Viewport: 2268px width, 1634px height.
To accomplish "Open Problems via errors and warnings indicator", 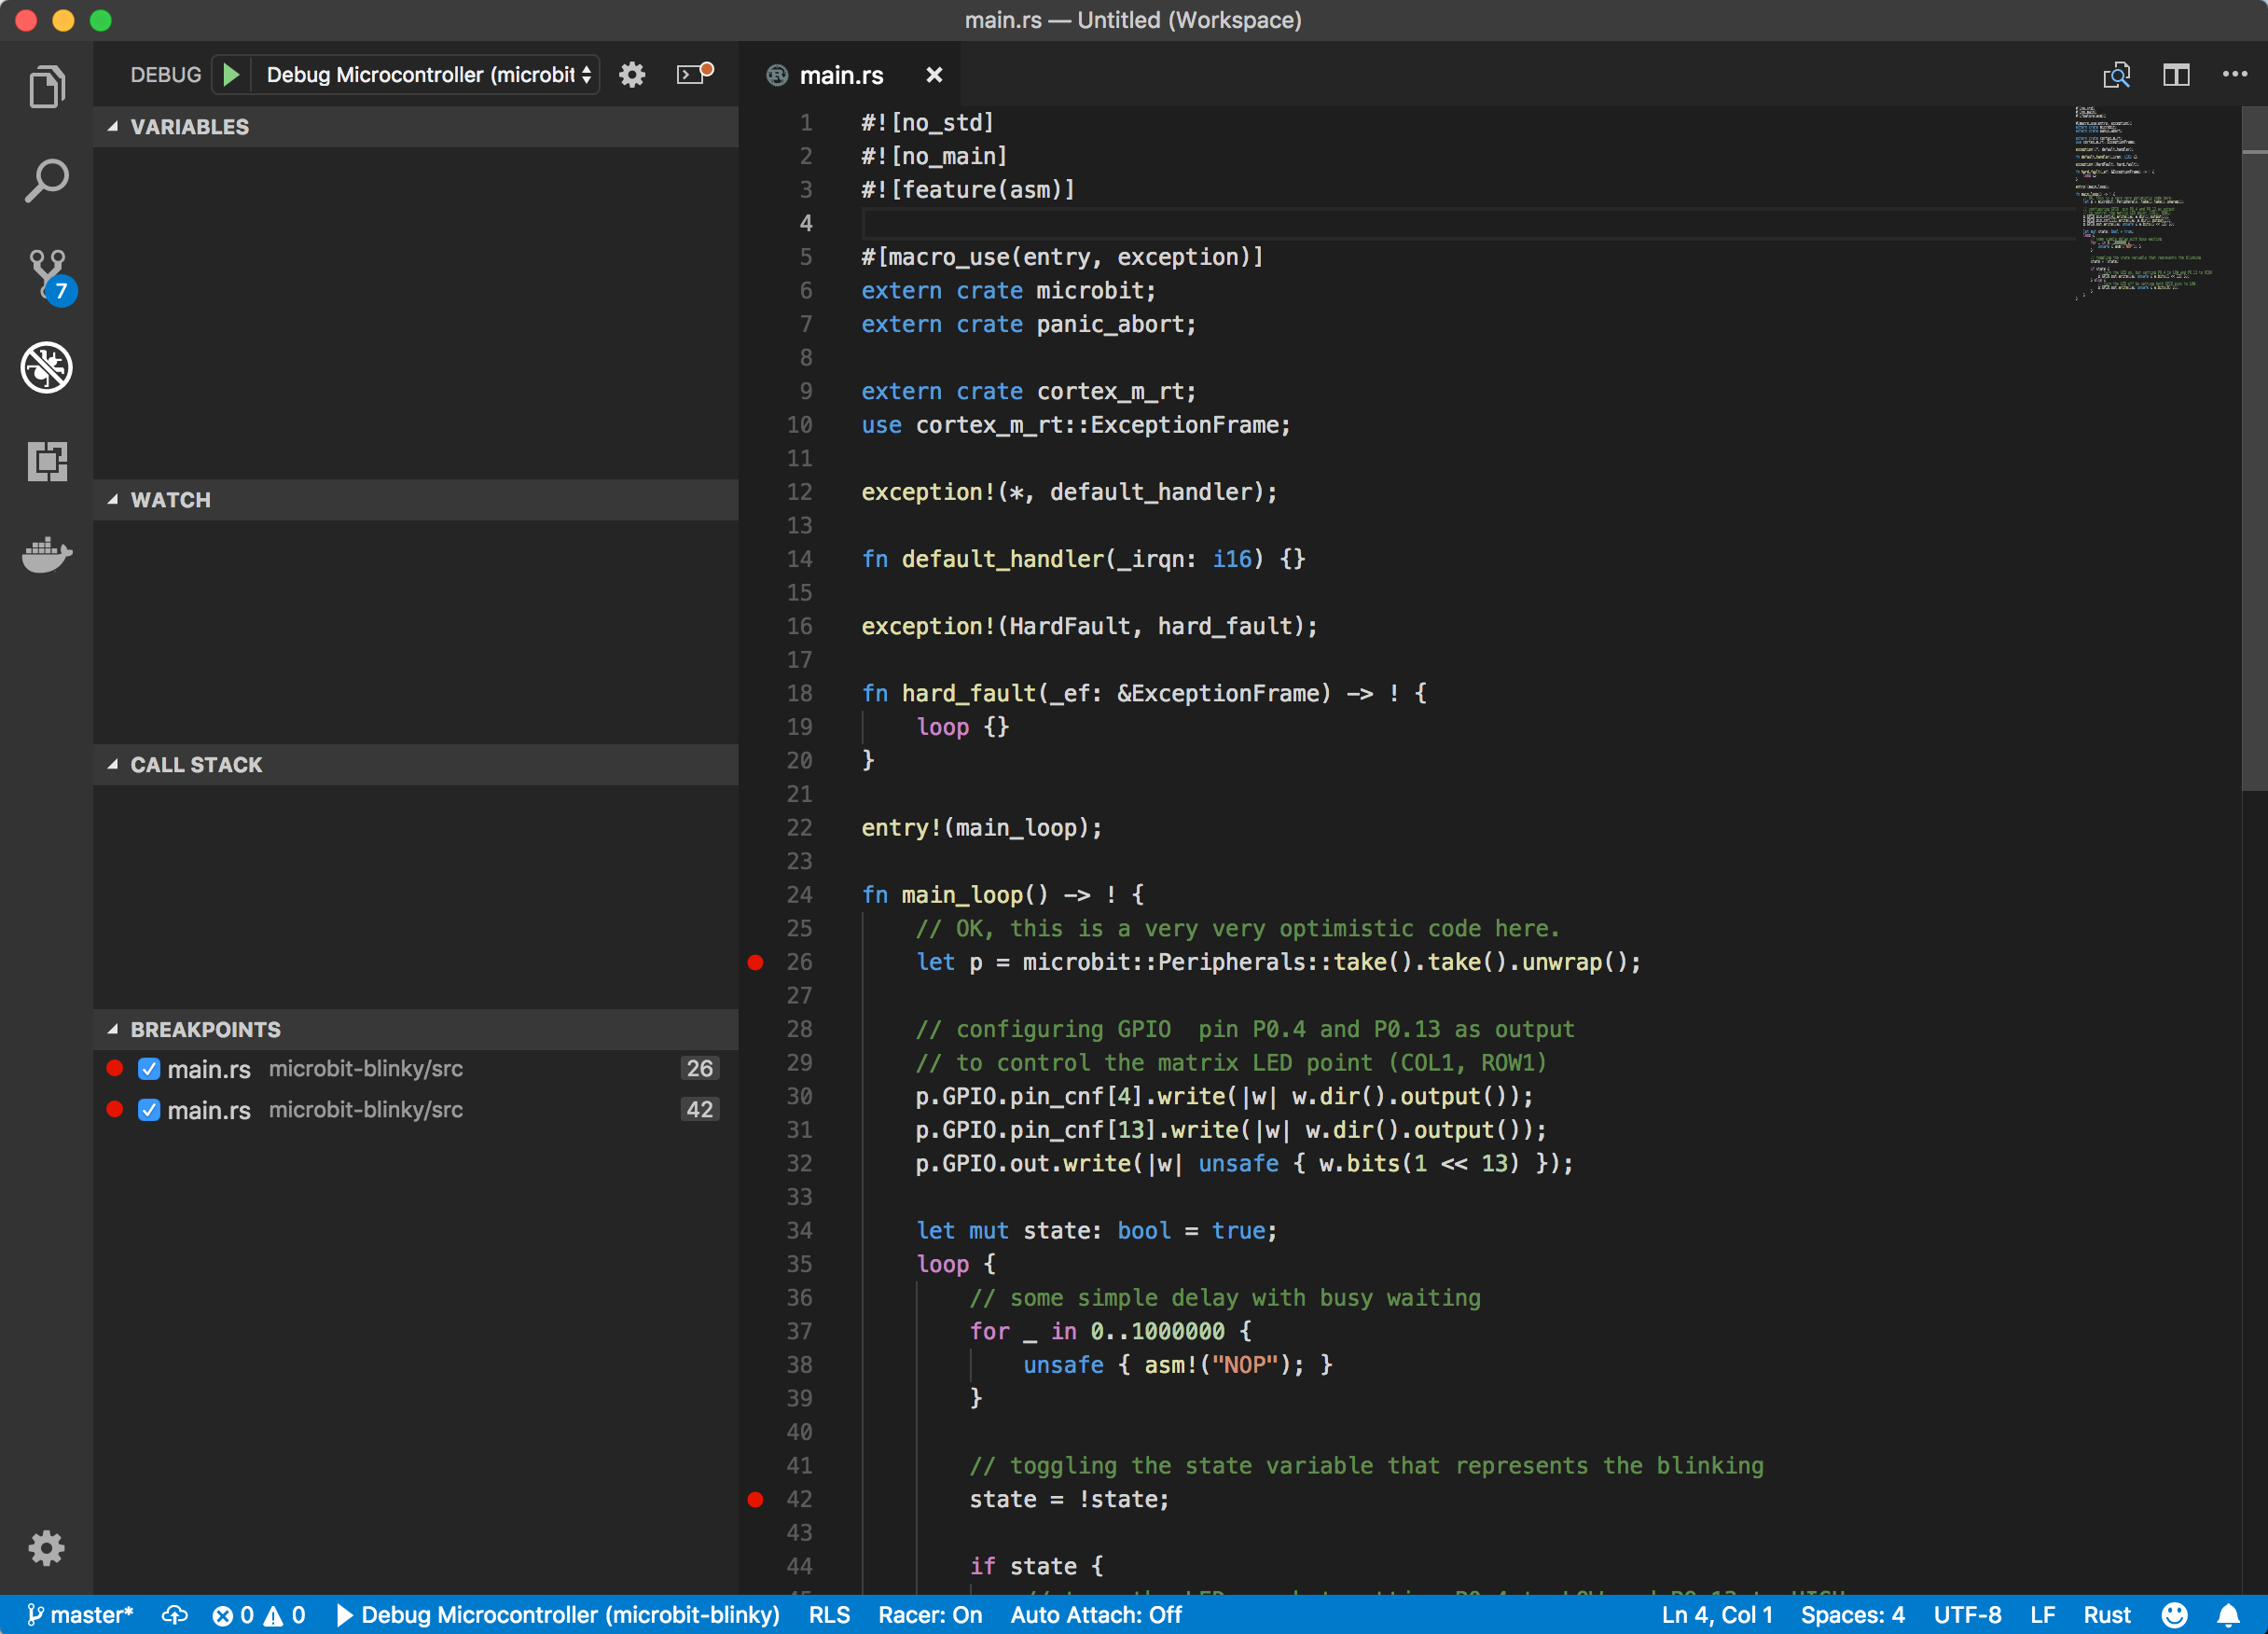I will [259, 1615].
